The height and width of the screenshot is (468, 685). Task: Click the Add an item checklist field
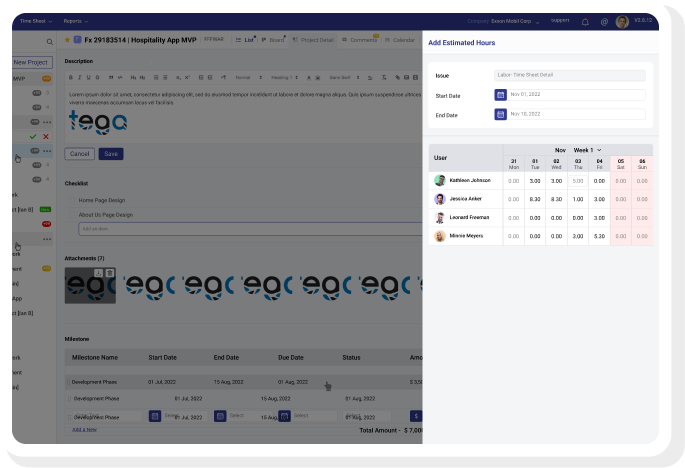[250, 229]
